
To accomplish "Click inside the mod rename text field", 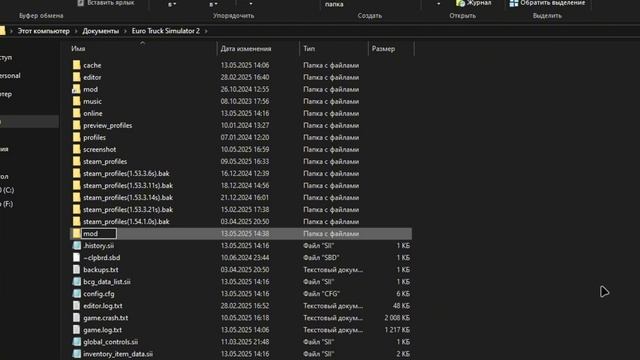I will tap(99, 233).
